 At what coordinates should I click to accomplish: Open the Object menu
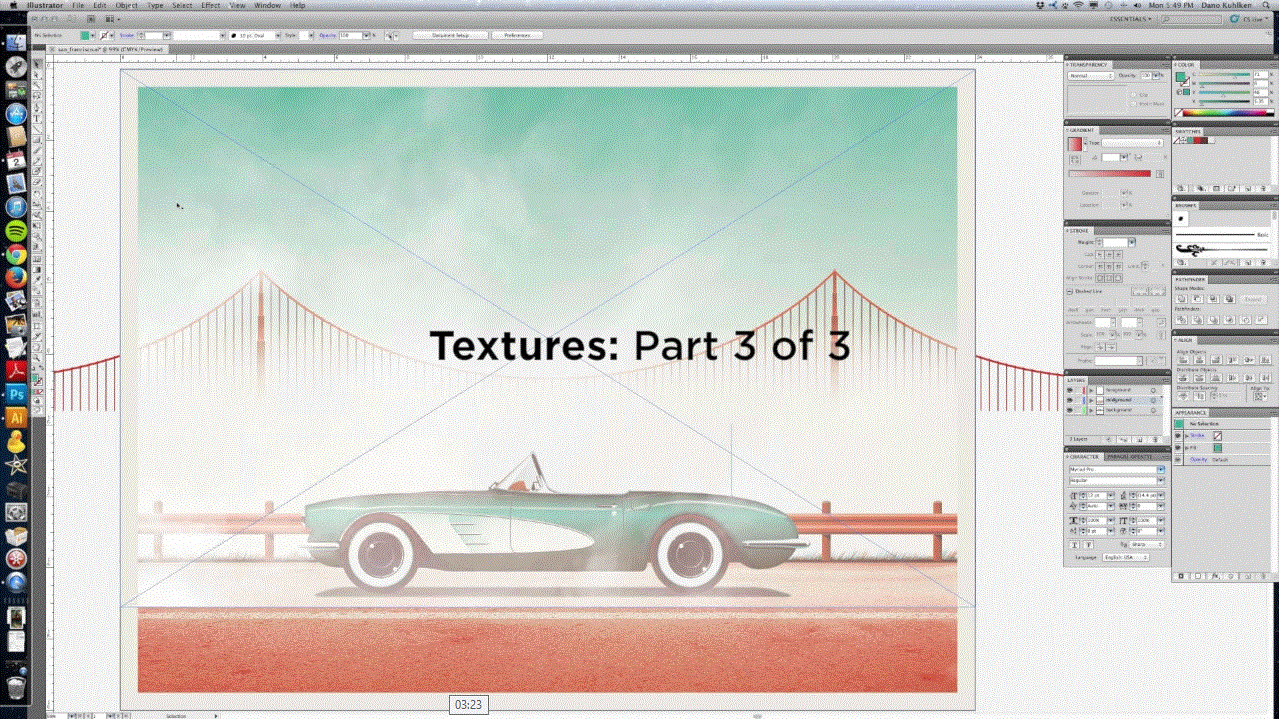[127, 5]
